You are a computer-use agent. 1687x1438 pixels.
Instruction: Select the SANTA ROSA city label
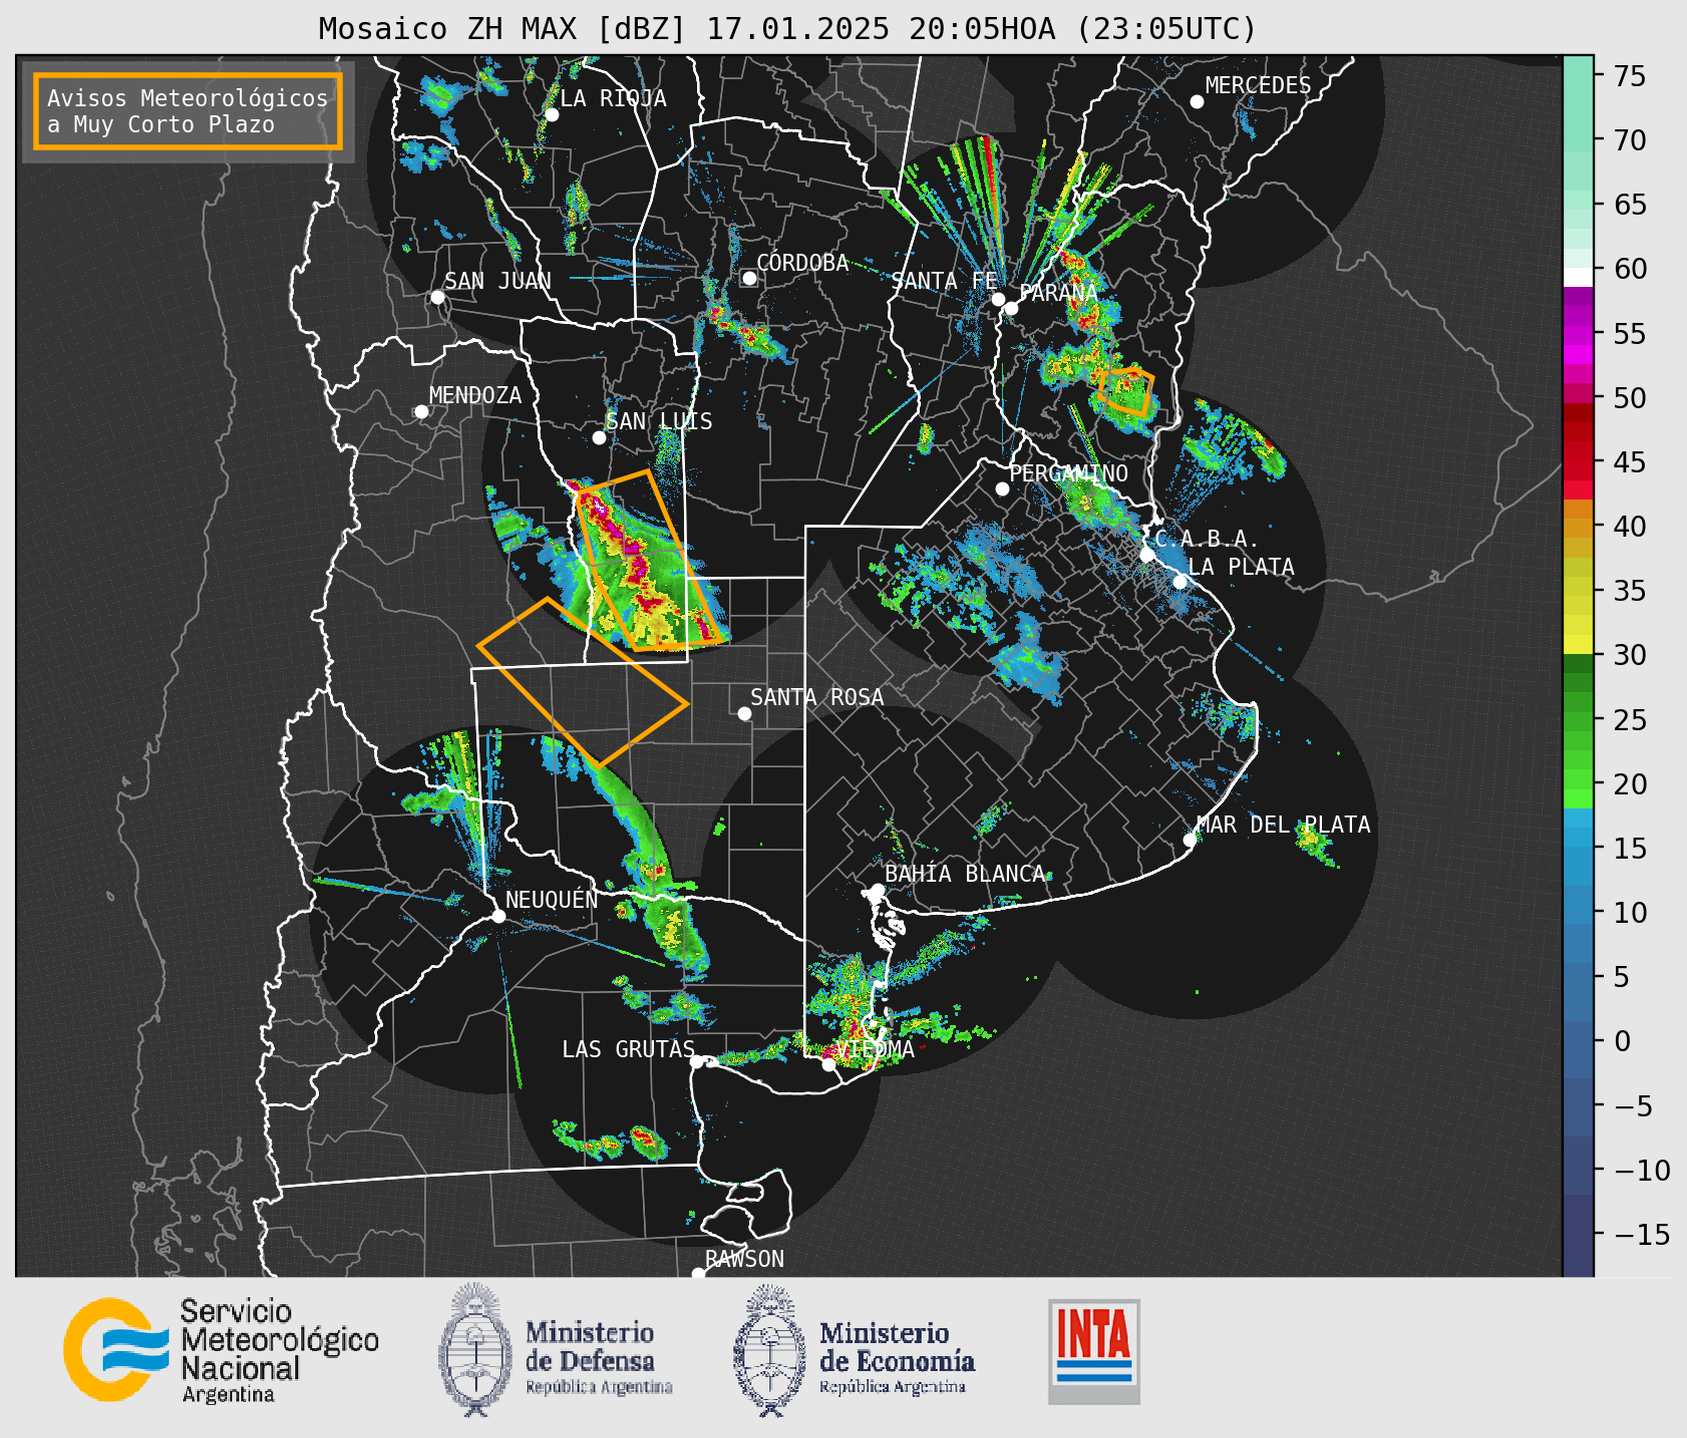click(817, 697)
